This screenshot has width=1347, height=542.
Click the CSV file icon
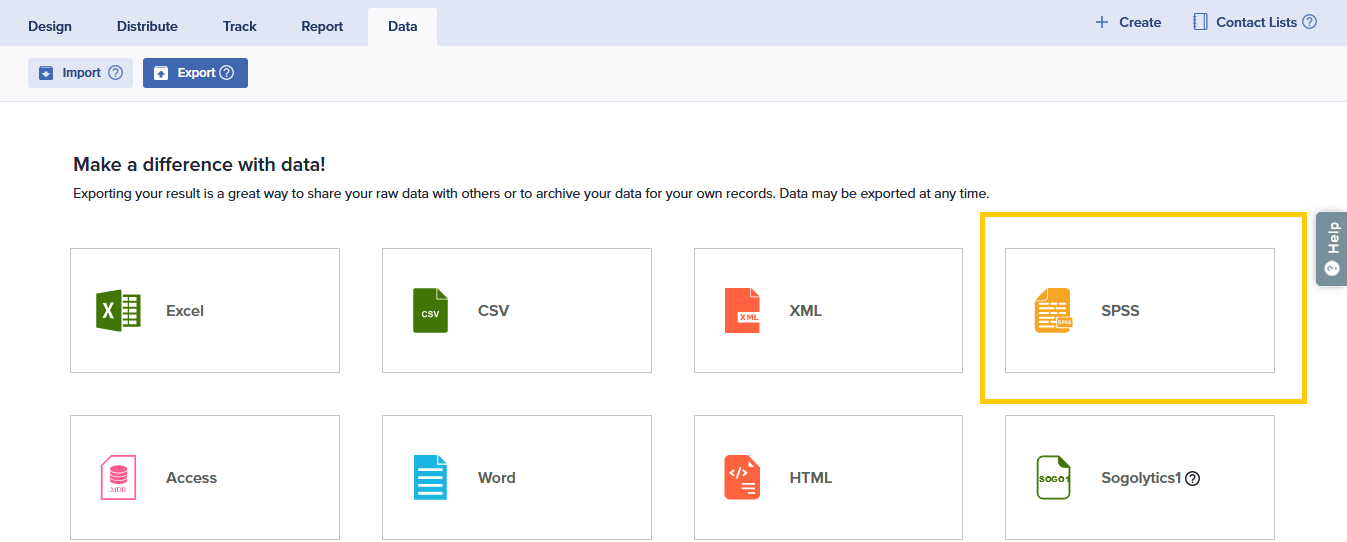click(x=430, y=311)
